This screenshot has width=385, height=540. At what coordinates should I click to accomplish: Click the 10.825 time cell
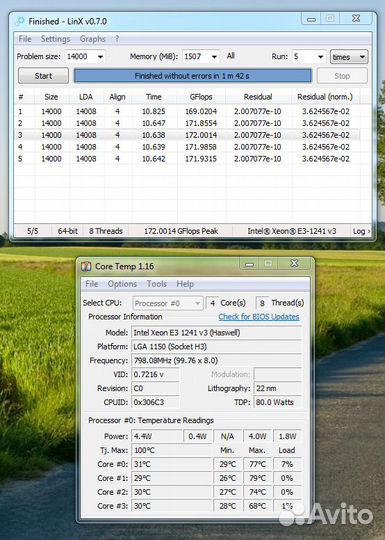154,112
